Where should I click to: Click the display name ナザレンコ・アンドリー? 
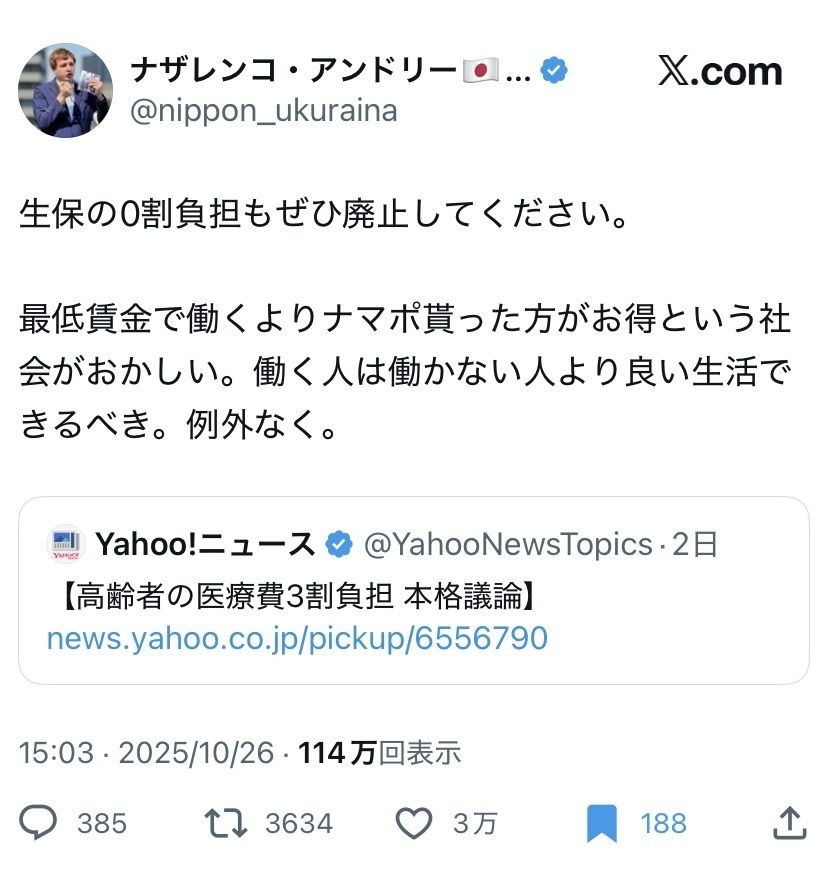tap(295, 71)
